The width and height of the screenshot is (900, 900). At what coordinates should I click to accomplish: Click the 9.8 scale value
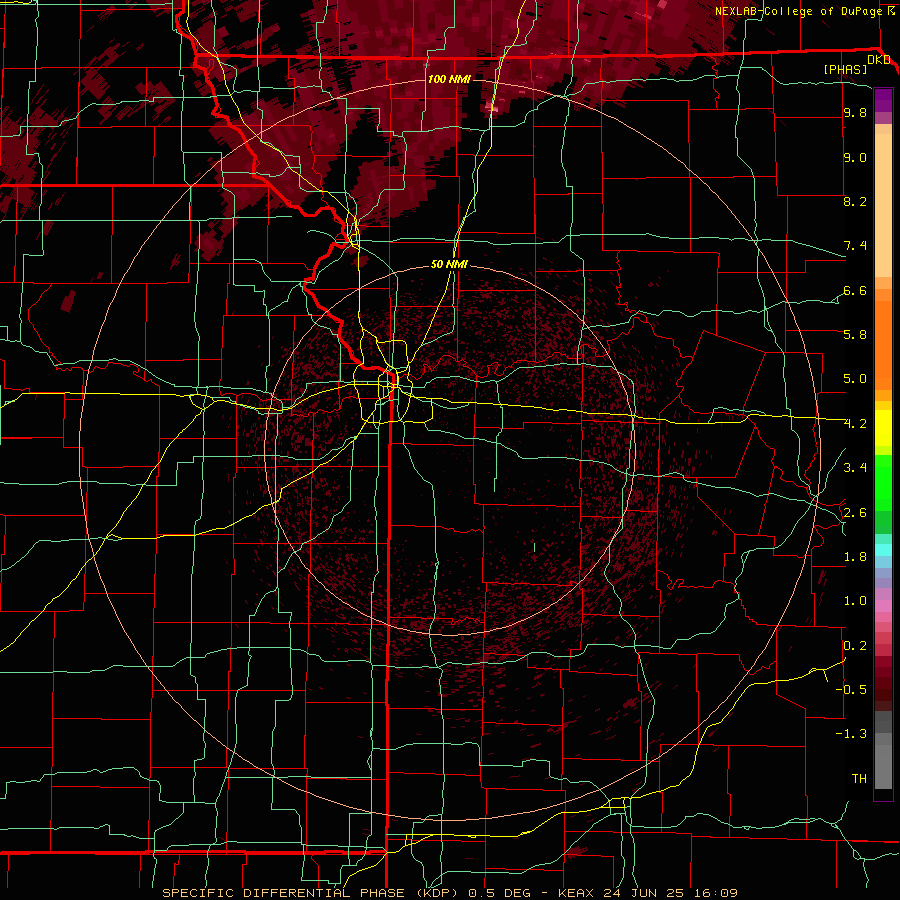click(x=855, y=113)
